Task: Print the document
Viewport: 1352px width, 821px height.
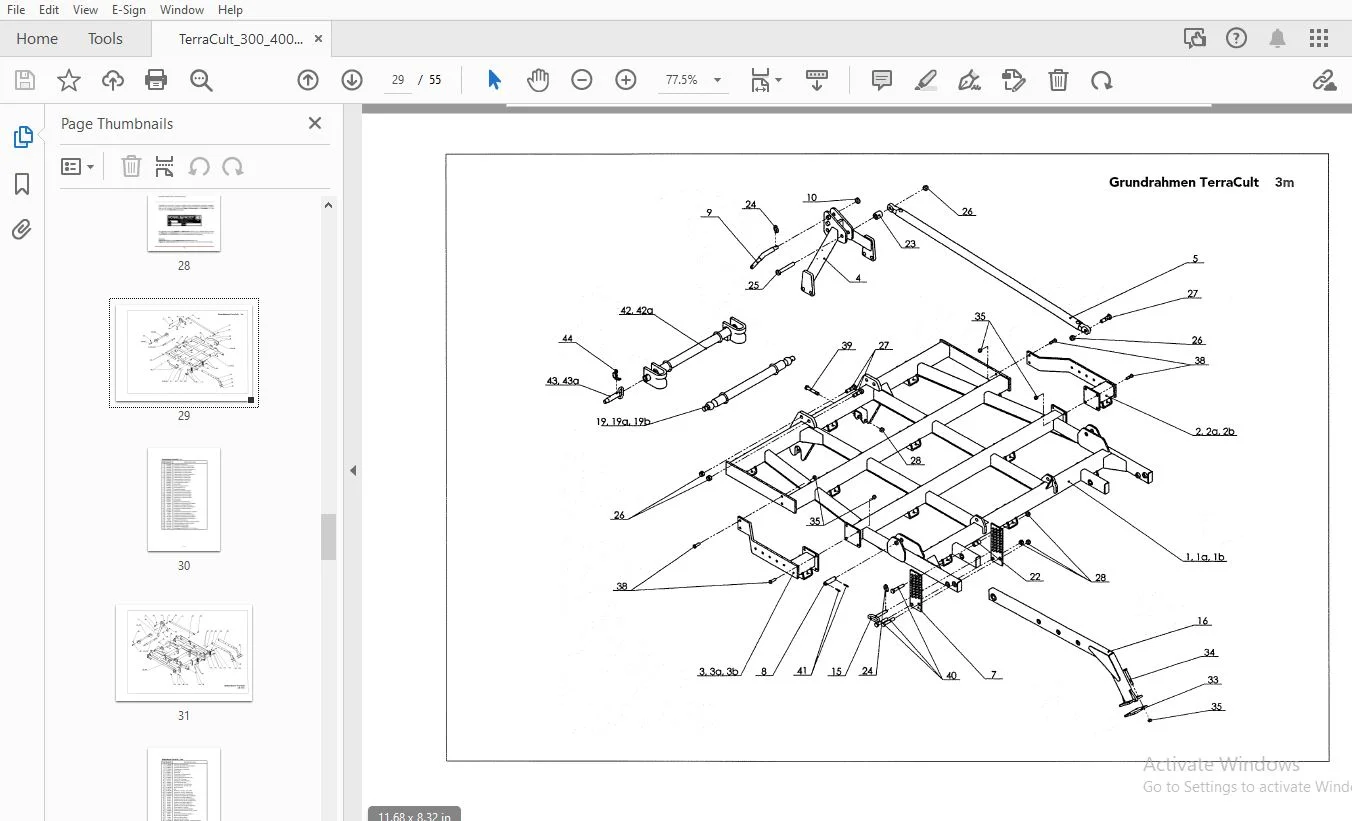Action: pyautogui.click(x=156, y=81)
